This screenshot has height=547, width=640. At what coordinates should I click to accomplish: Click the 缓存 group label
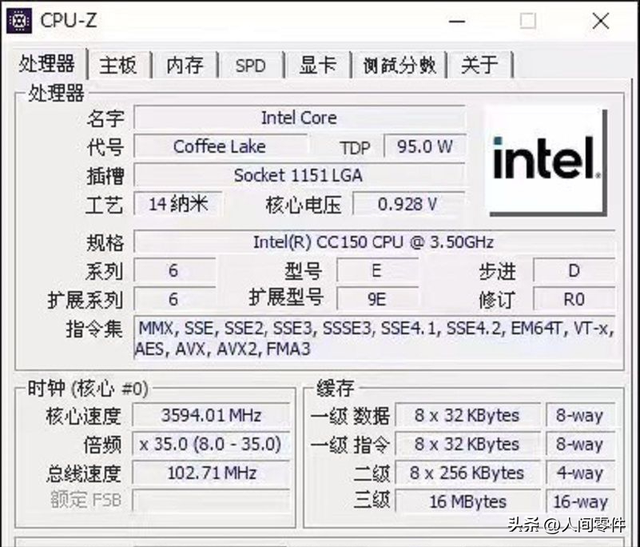point(335,388)
